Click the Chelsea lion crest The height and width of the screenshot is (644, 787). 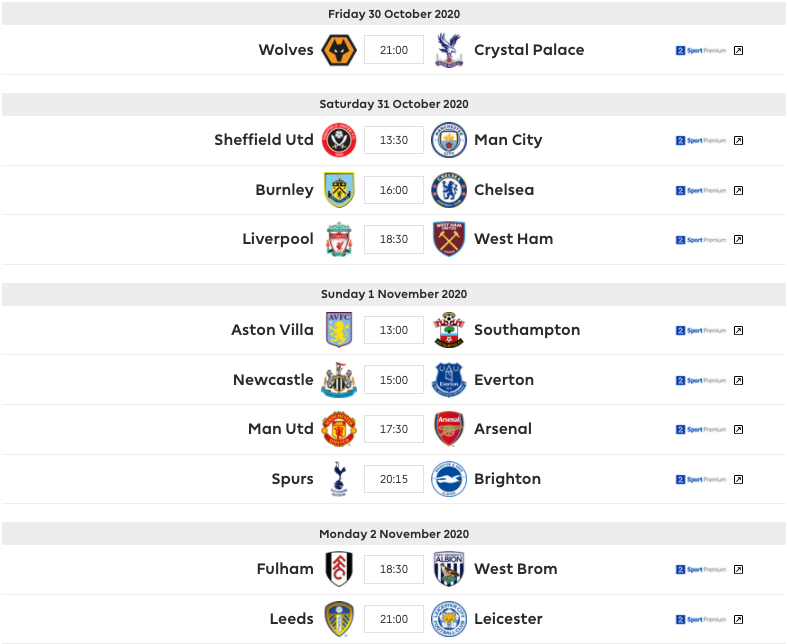pos(449,190)
